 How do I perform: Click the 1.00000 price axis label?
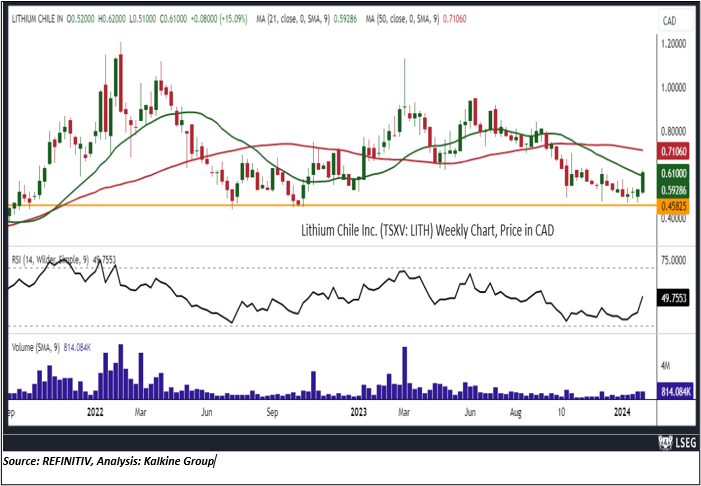click(x=674, y=88)
